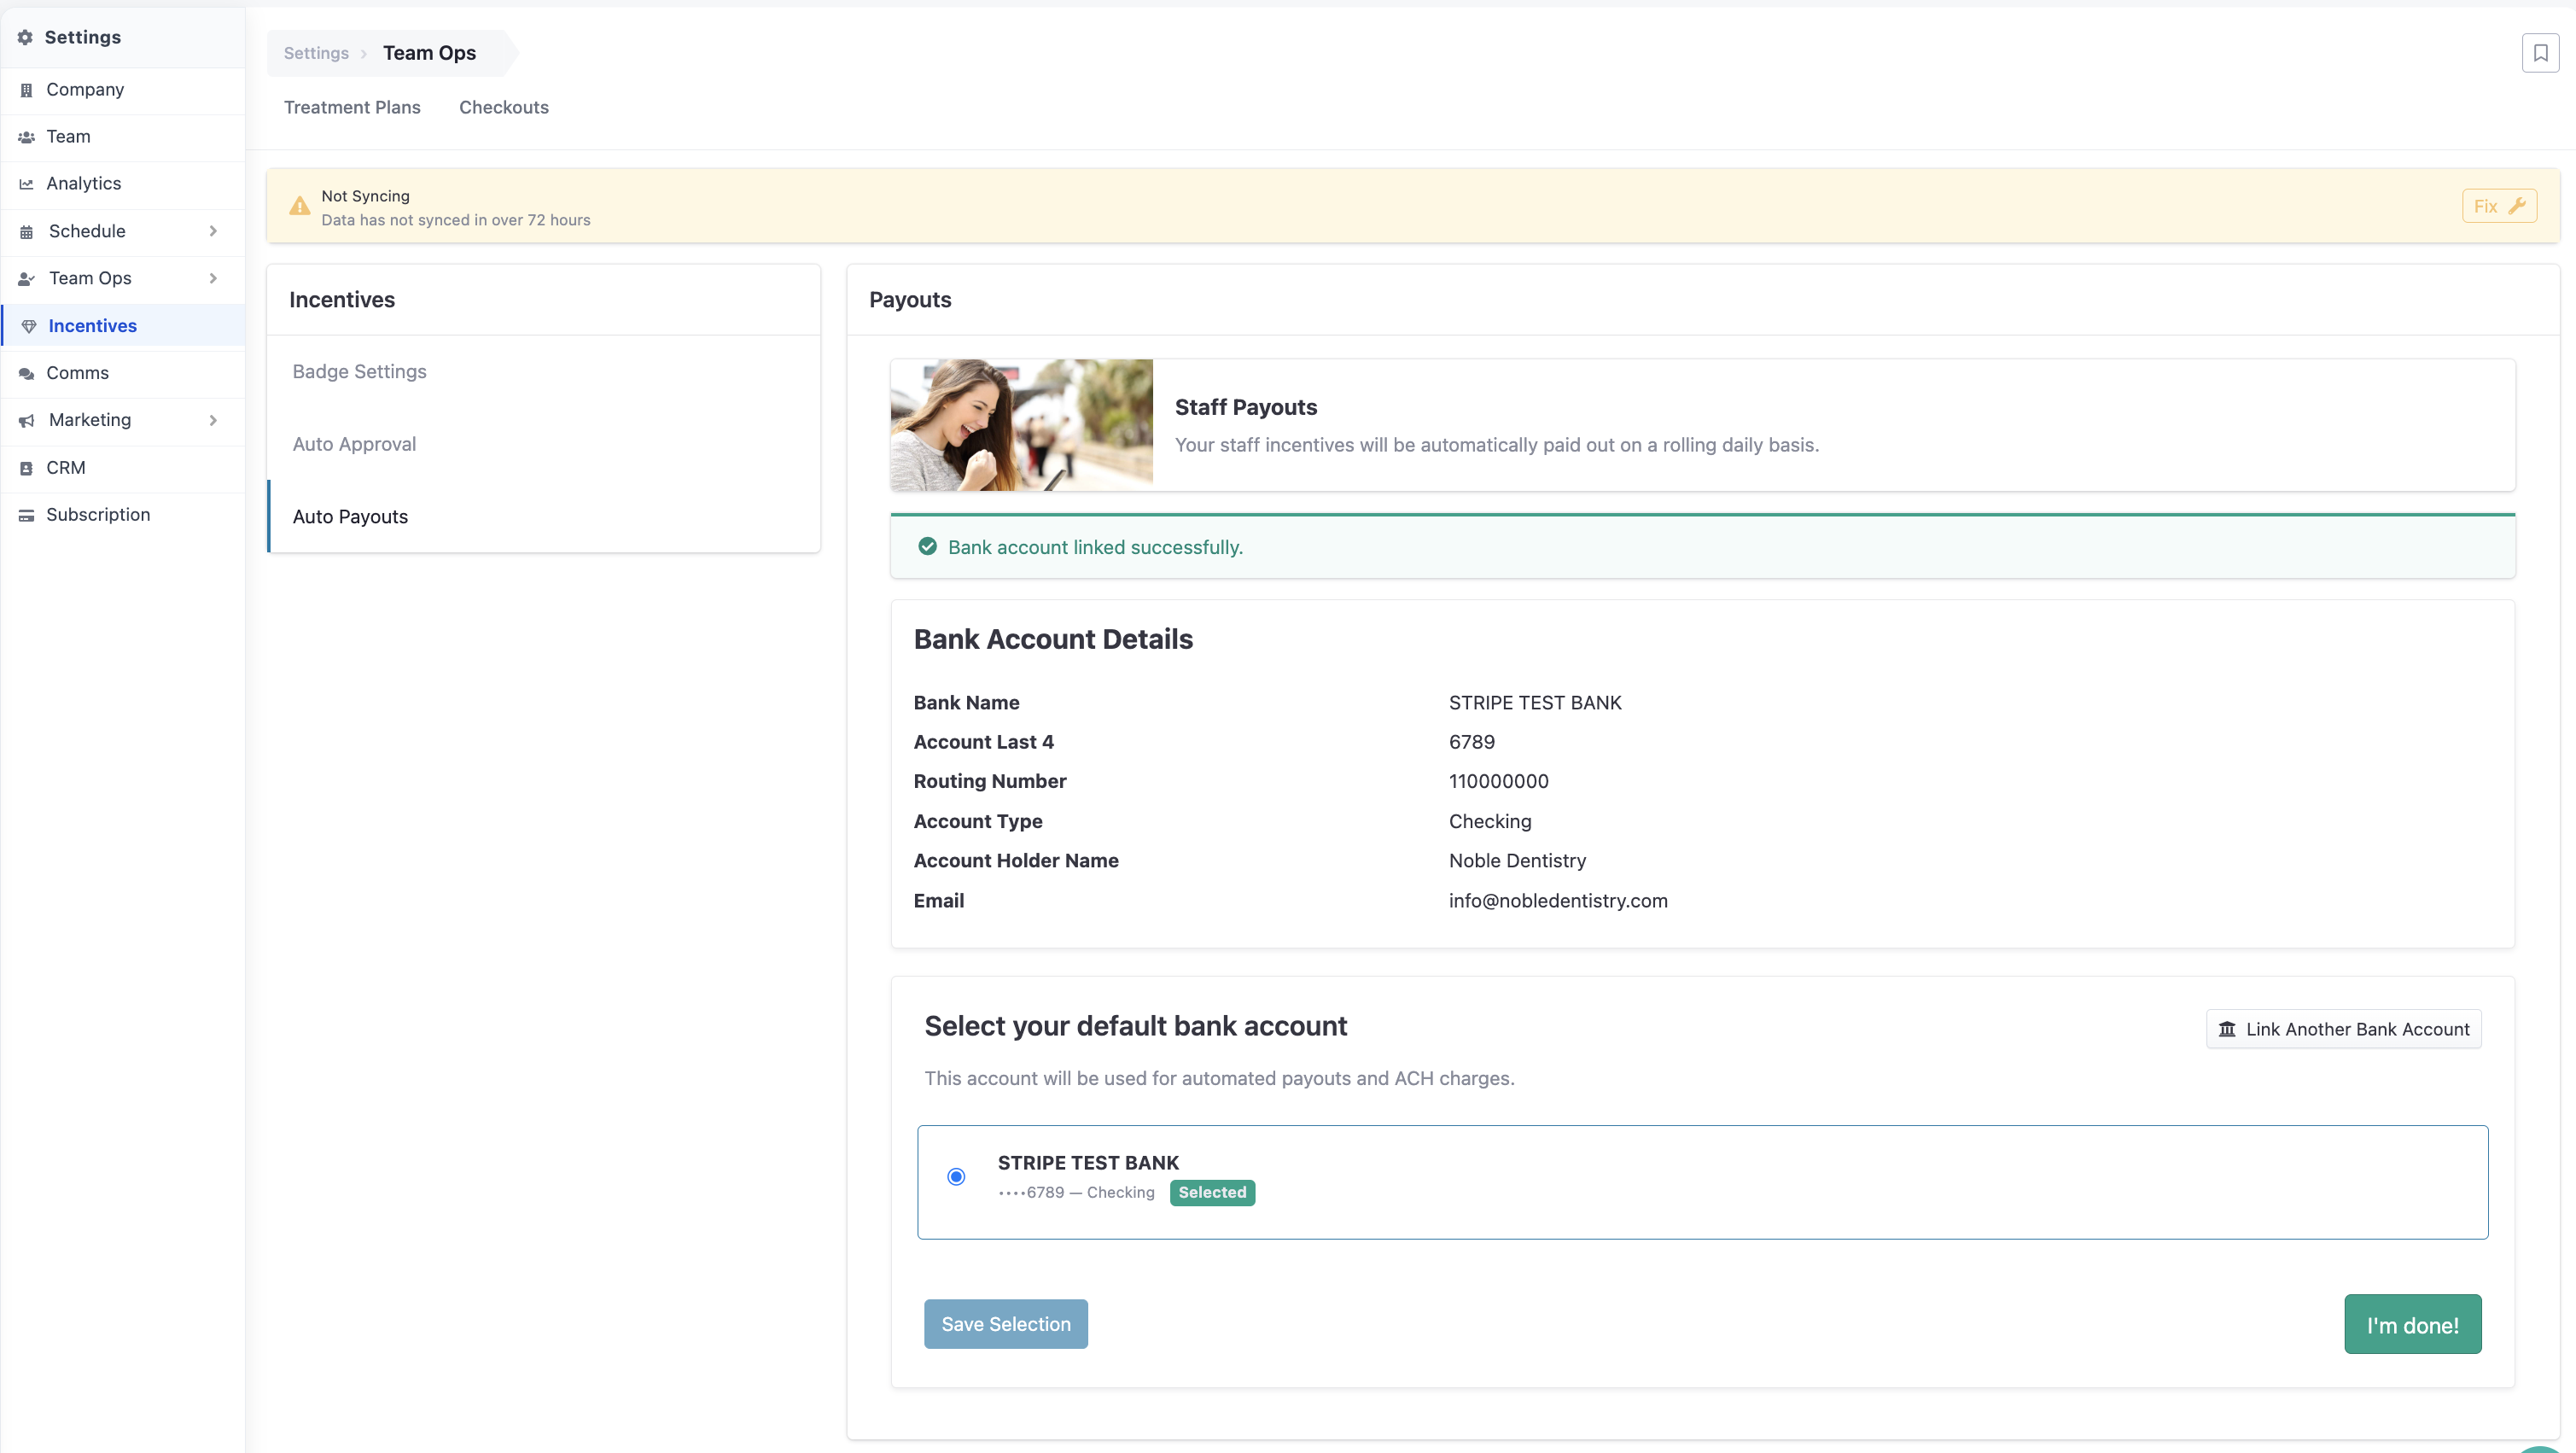Switch to the Treatment Plans tab
The height and width of the screenshot is (1453, 2576).
click(x=352, y=107)
